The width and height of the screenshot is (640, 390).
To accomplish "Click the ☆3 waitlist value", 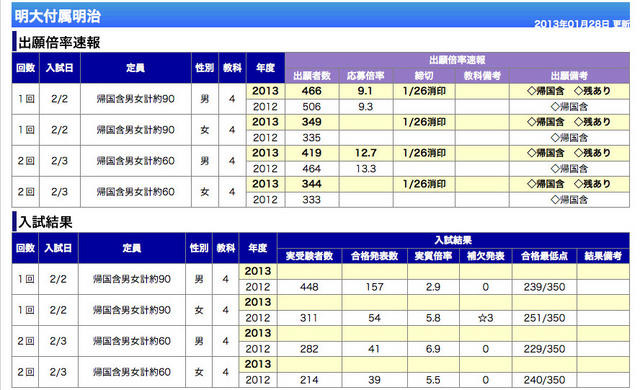I will point(485,318).
